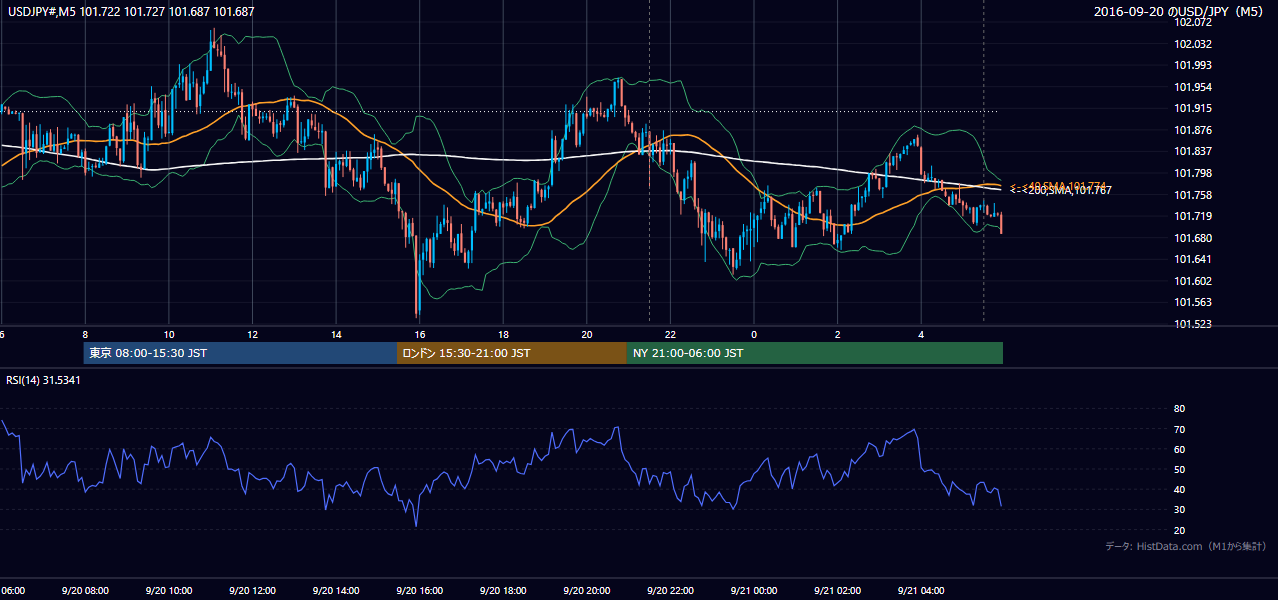Click the 101.641 price axis label
This screenshot has width=1278, height=600.
pos(1193,259)
